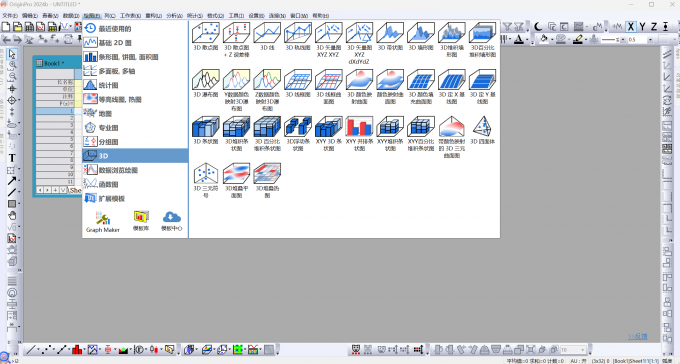The height and width of the screenshot is (364, 680).
Task: Open the 模板库 template library
Action: pyautogui.click(x=141, y=221)
